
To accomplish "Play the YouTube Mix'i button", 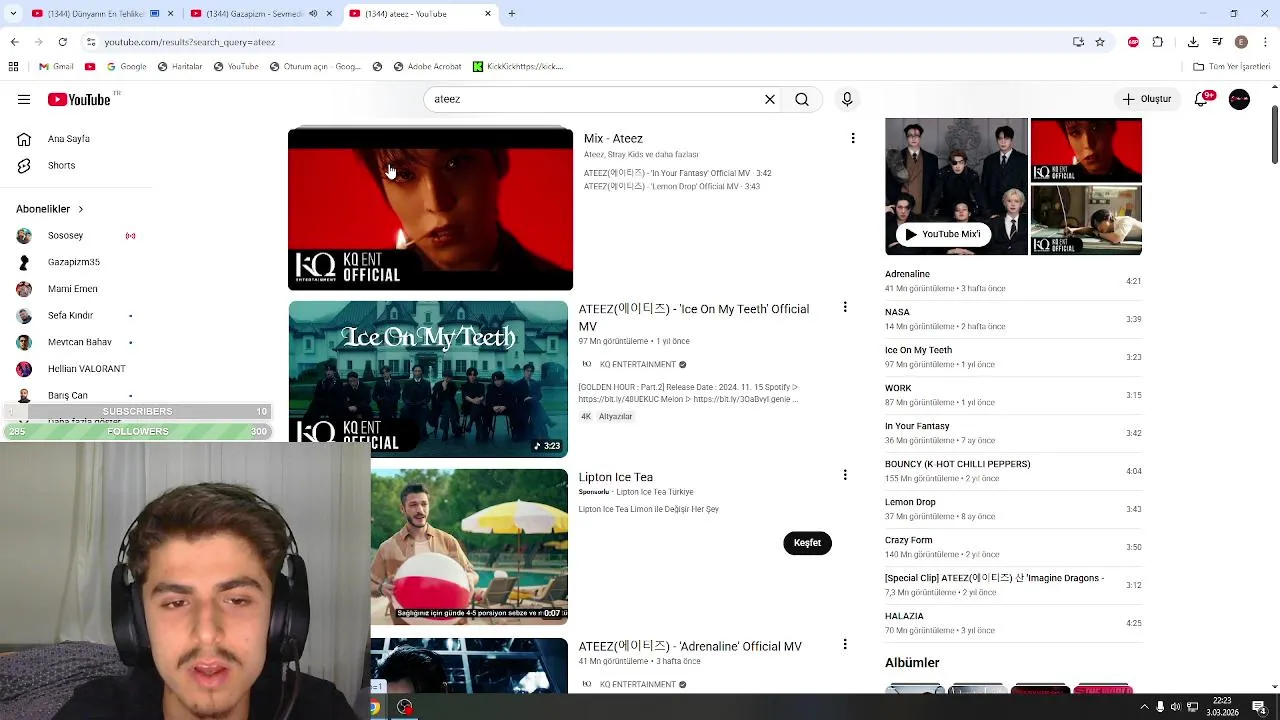I will (x=943, y=234).
